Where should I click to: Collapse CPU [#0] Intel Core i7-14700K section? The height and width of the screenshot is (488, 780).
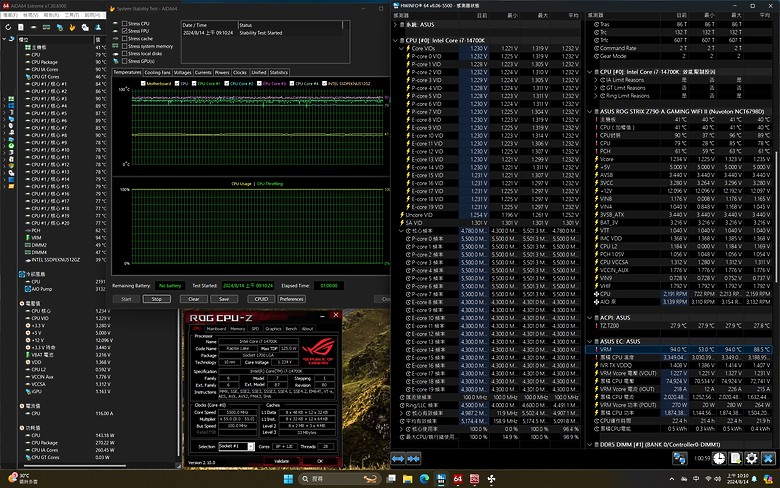395,40
